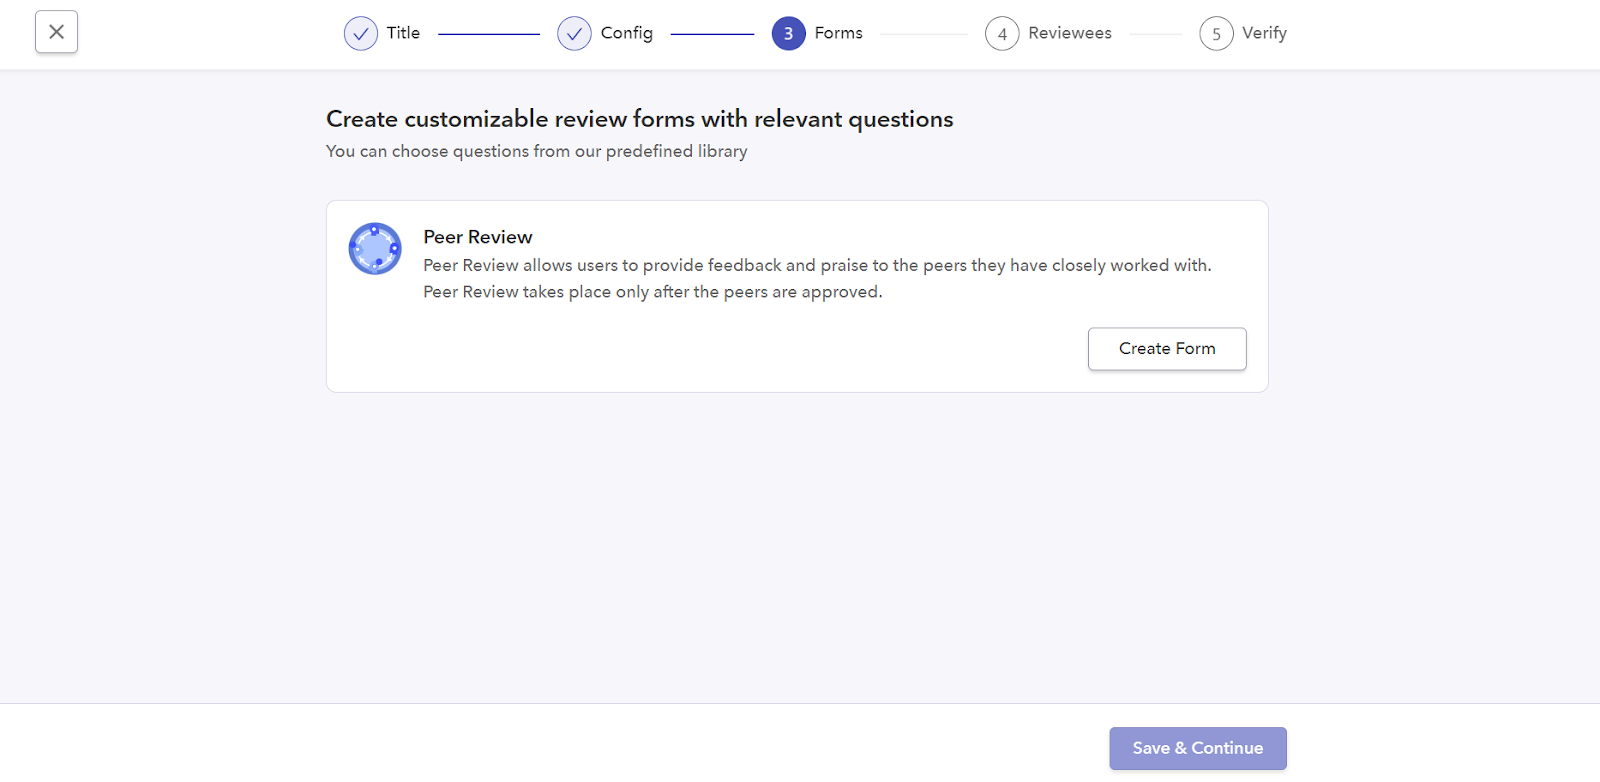
Task: Click the Title step checkmark icon
Action: (361, 33)
